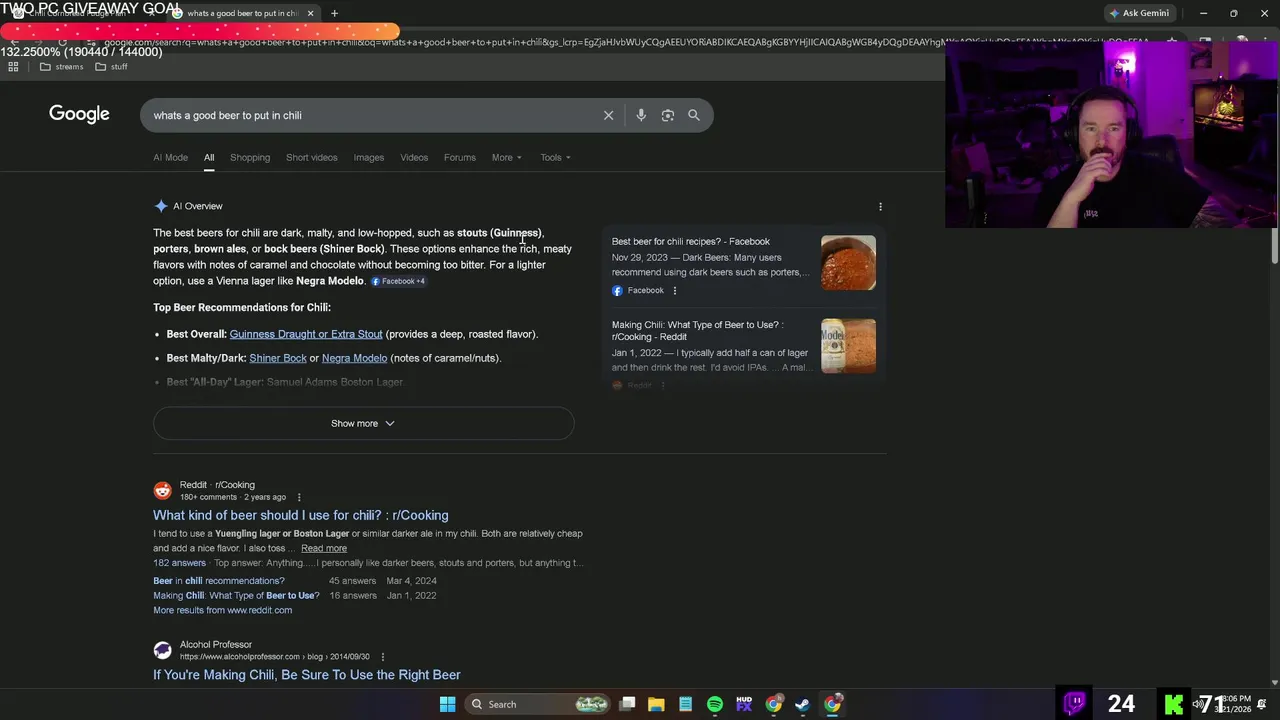This screenshot has height=720, width=1280.
Task: Switch to the Shopping tab
Action: (x=250, y=157)
